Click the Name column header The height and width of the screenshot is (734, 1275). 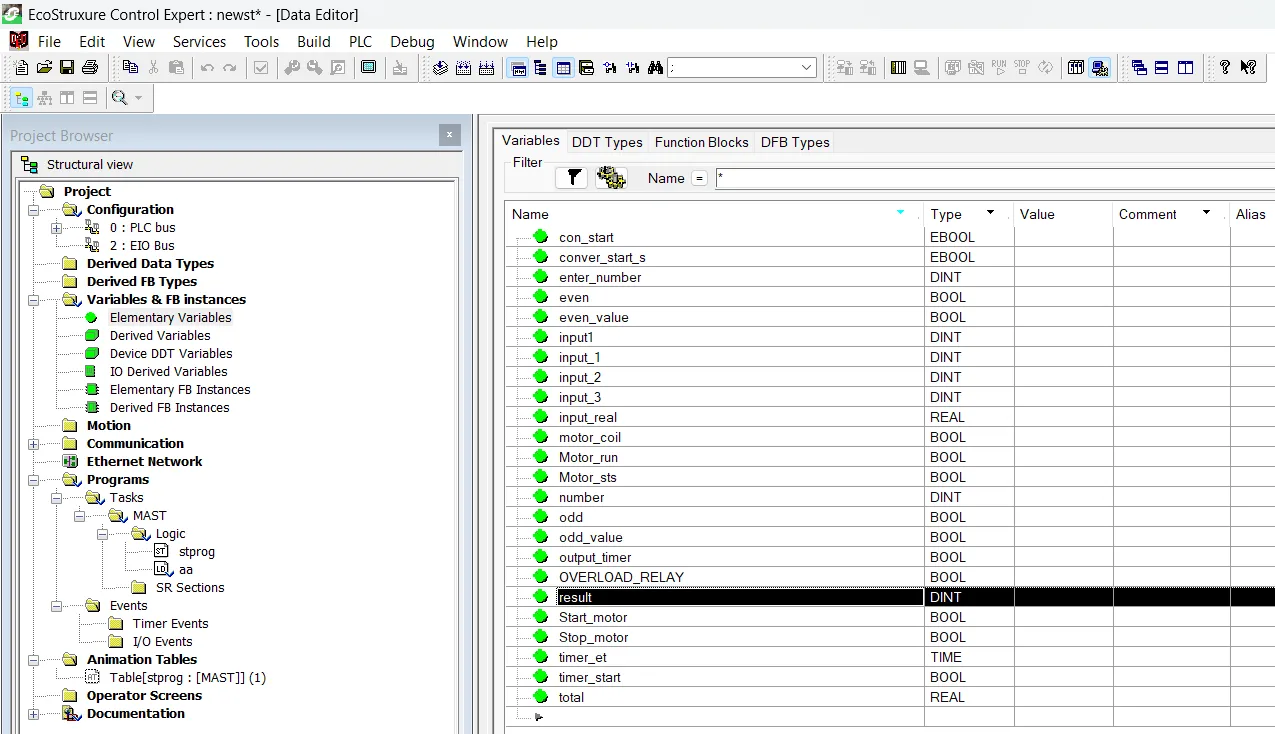tap(714, 214)
